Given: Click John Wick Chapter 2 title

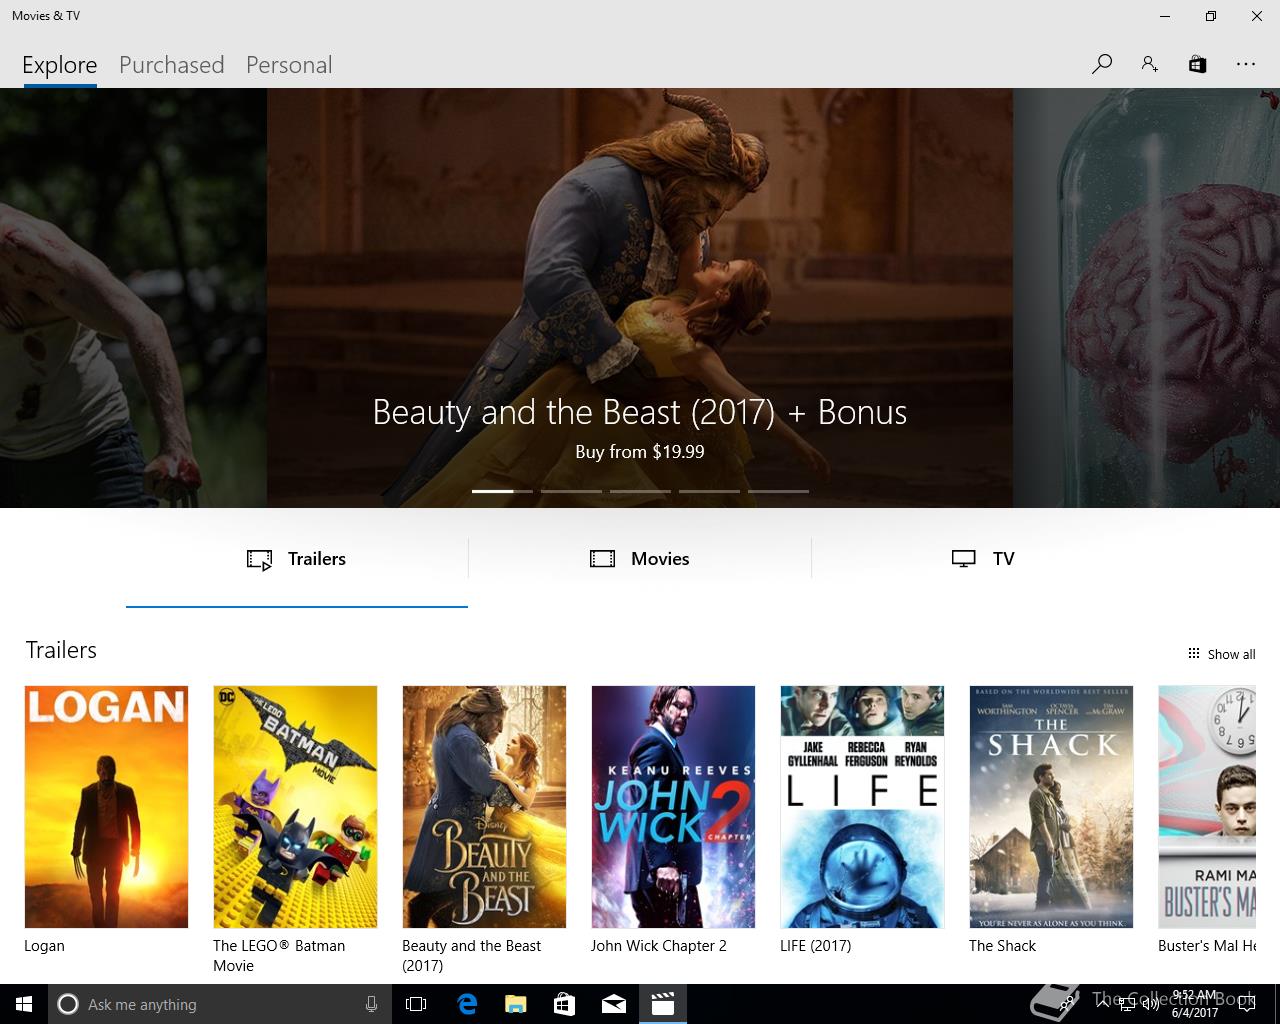Looking at the screenshot, I should pyautogui.click(x=658, y=946).
